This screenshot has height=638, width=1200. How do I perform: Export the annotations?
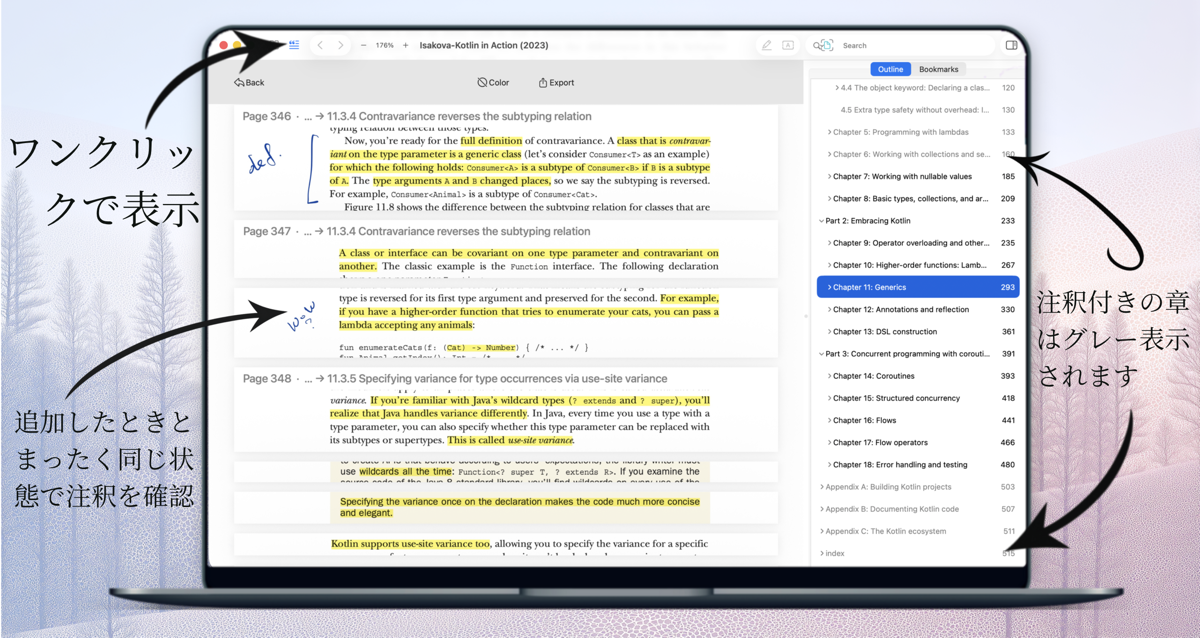pos(556,83)
